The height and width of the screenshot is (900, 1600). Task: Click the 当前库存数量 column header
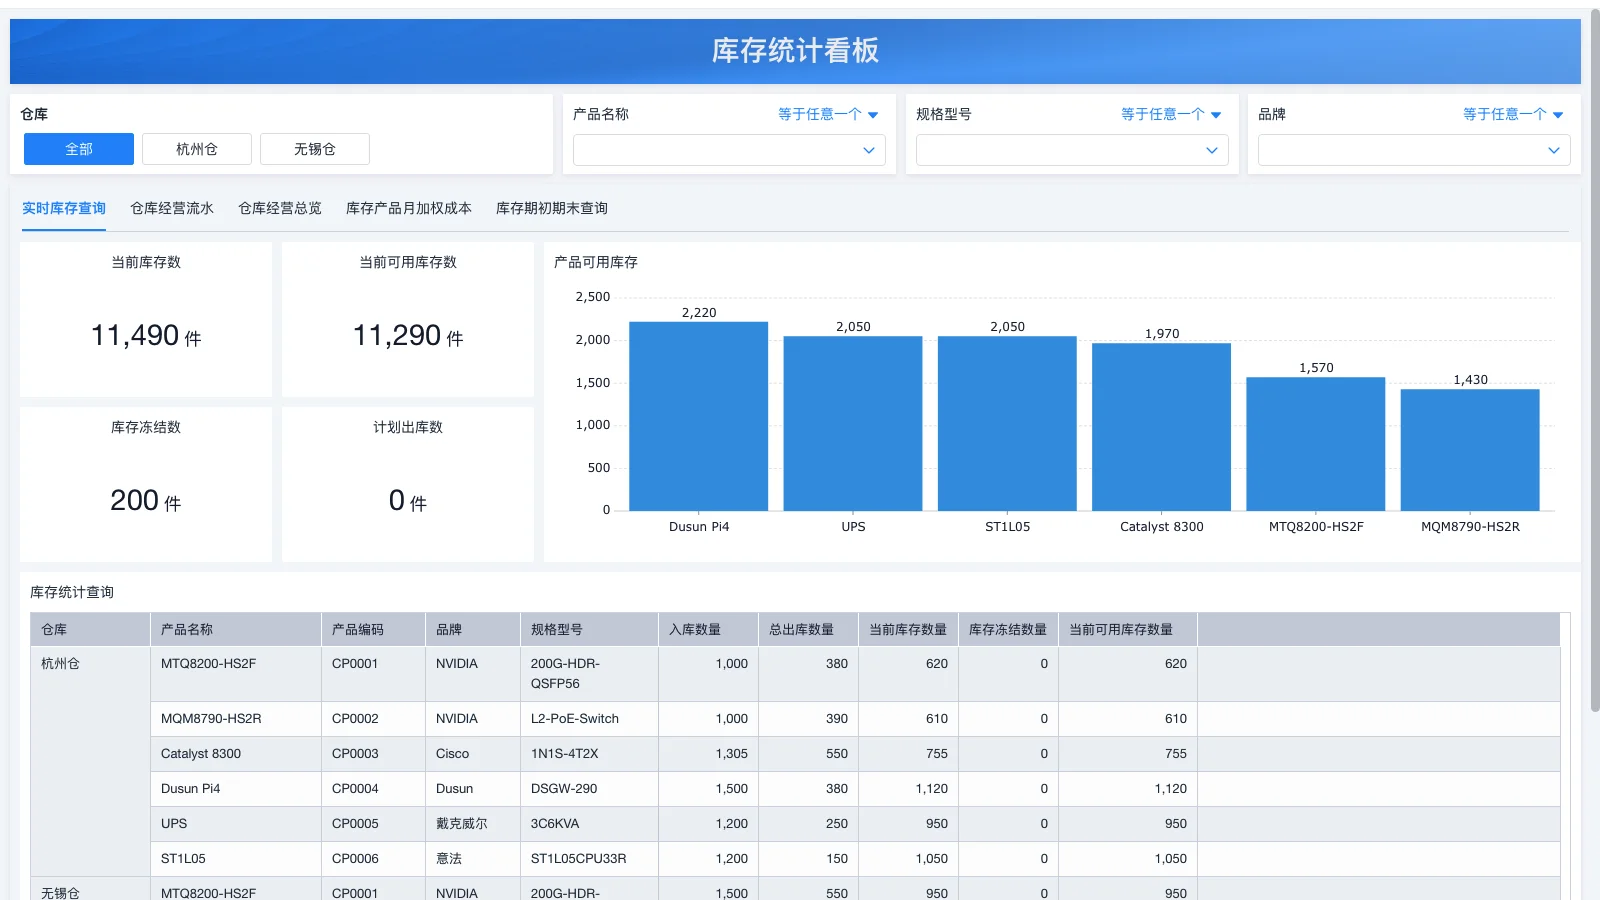907,629
